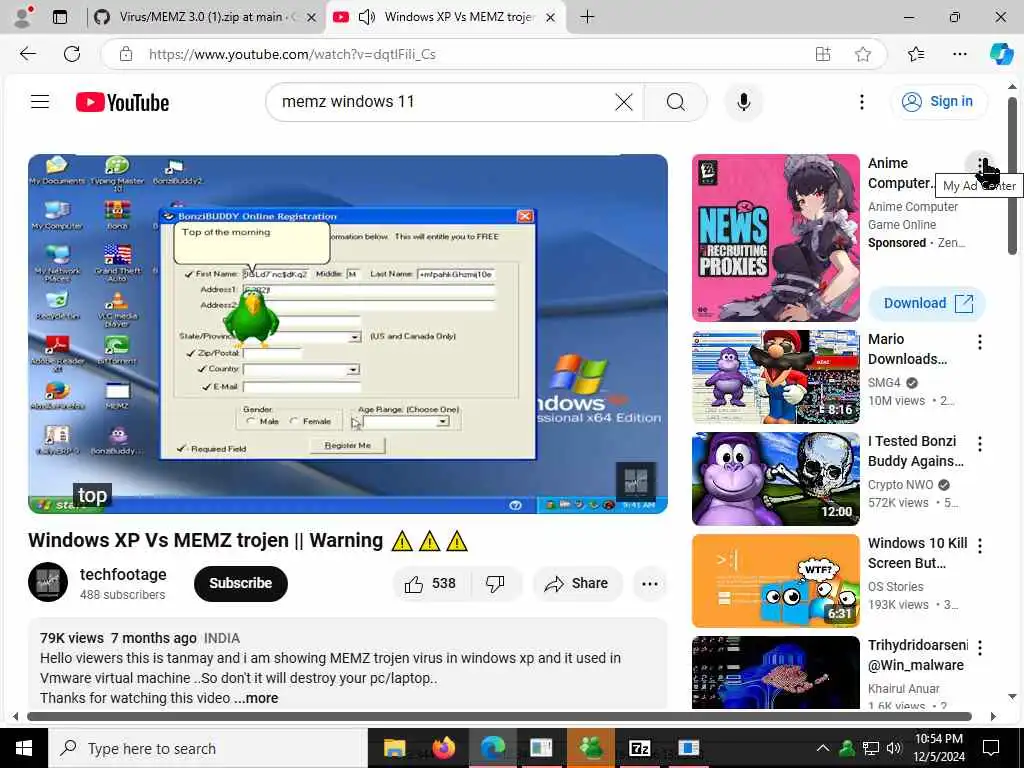Screen dimensions: 1024x768
Task: Open YouTube settings three-dot menu beside Sign in
Action: coord(861,102)
